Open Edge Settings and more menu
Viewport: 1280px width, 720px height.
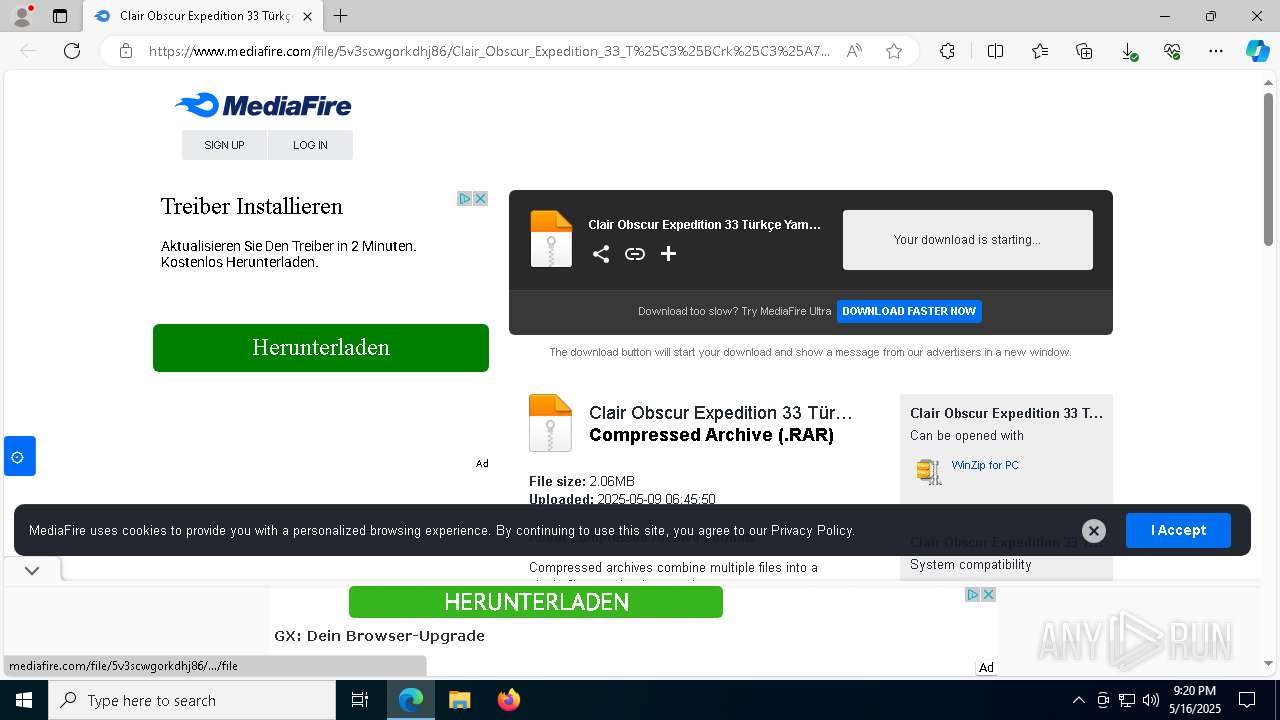[1216, 51]
